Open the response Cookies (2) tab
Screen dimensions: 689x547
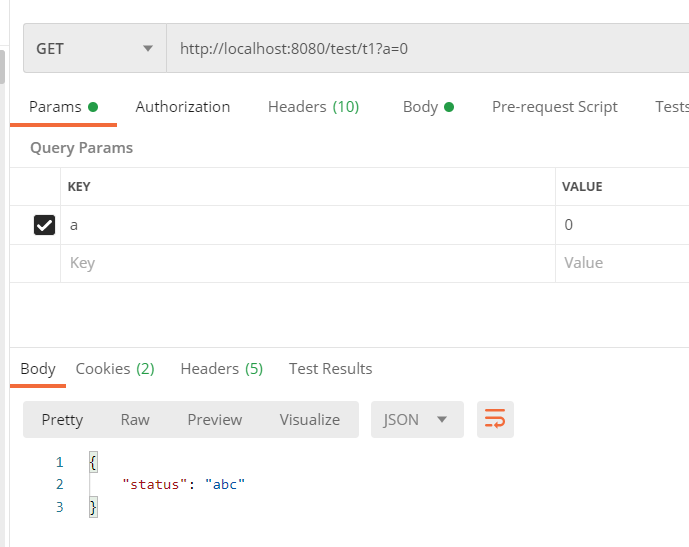click(x=115, y=369)
